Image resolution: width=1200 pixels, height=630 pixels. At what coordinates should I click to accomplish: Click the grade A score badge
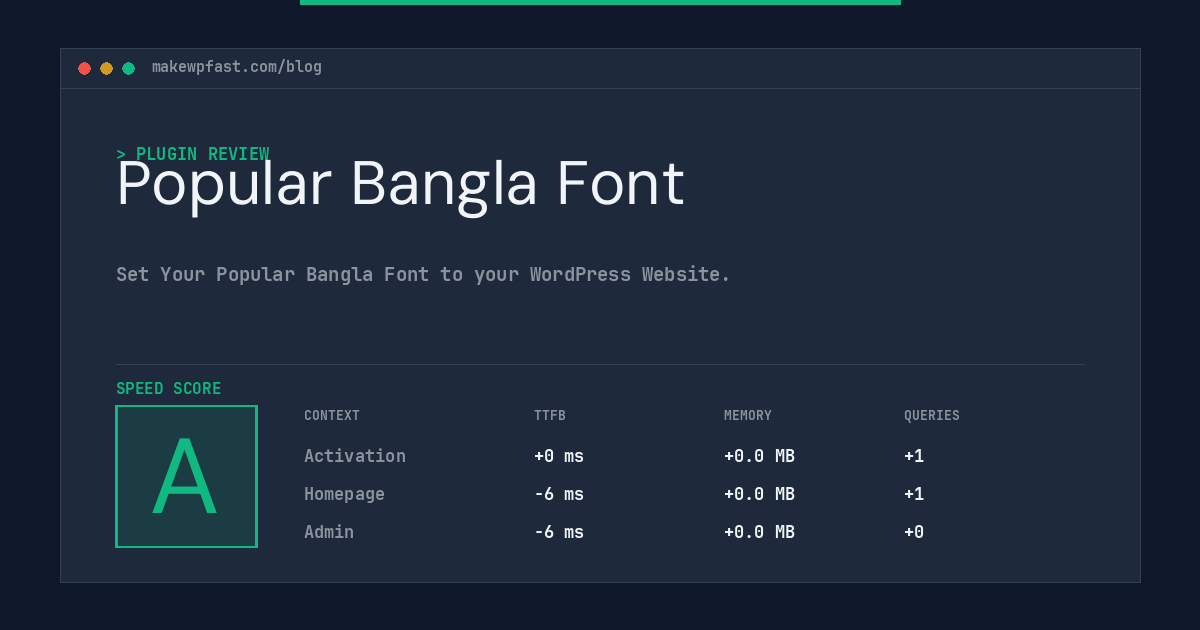(x=186, y=476)
